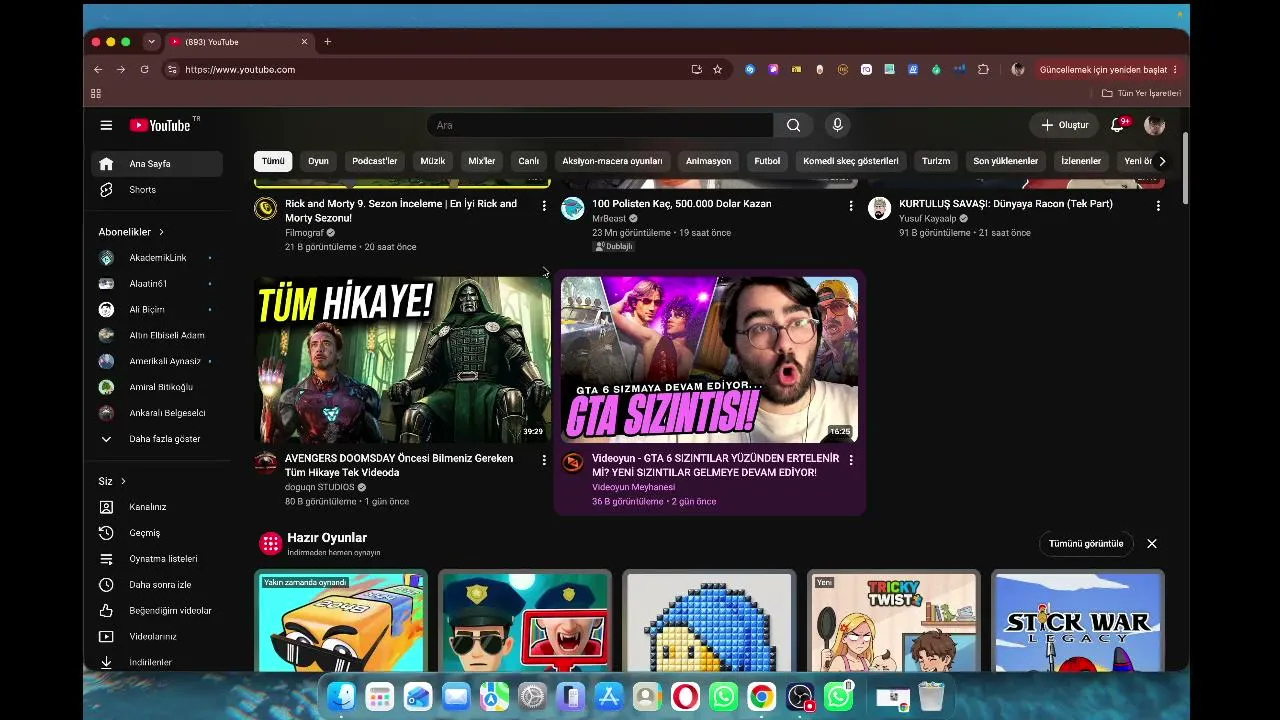This screenshot has height=720, width=1280.
Task: Switch to the (693) YouTube browser tab
Action: coord(238,42)
